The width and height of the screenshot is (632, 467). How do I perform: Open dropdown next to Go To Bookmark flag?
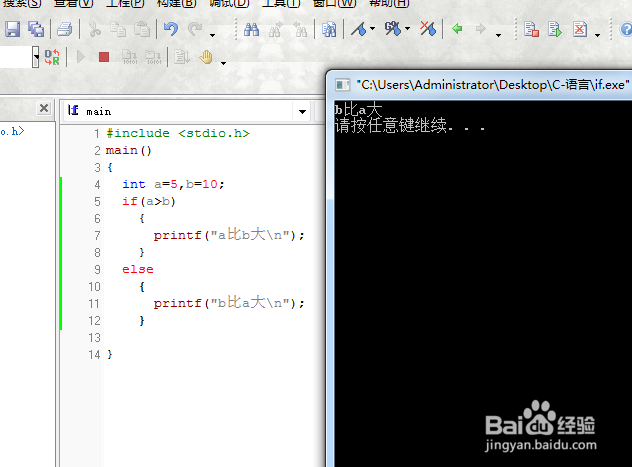[407, 29]
